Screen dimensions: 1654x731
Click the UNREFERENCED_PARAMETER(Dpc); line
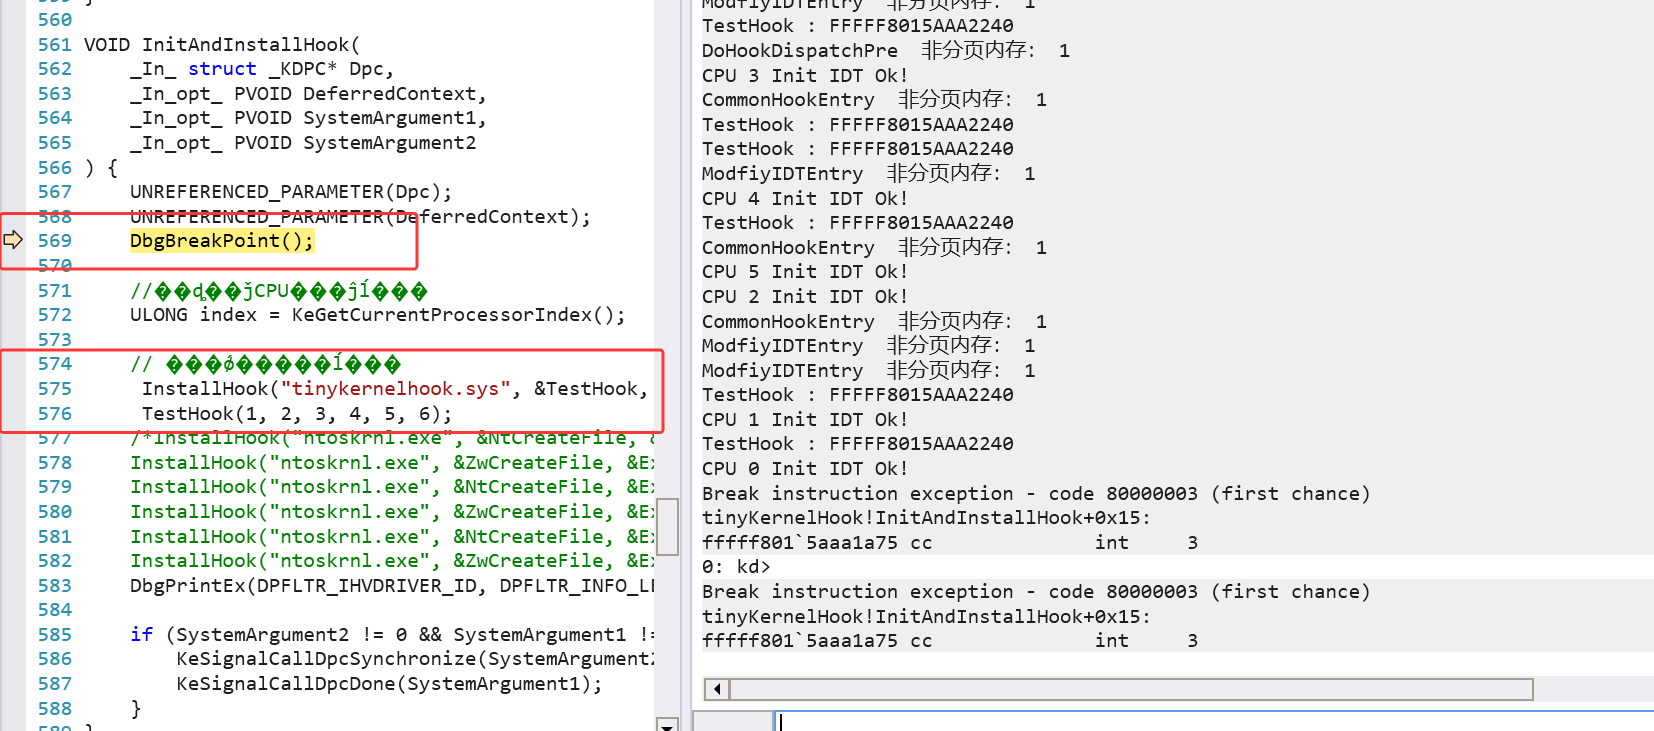tap(291, 192)
